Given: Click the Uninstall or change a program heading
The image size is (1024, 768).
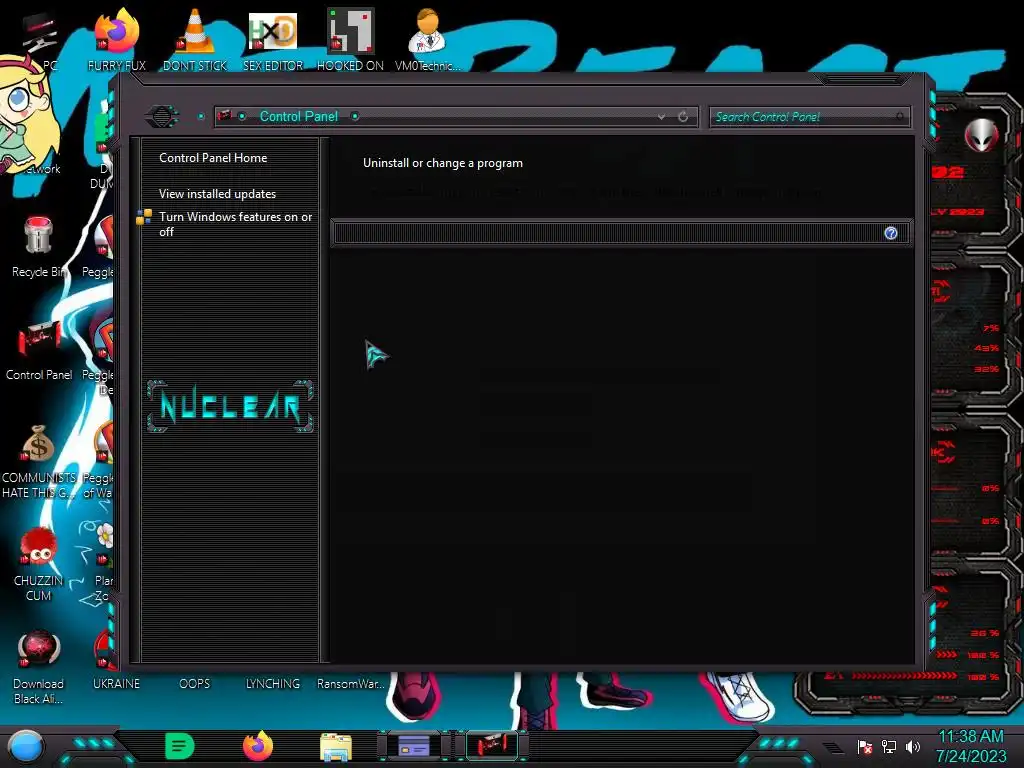Looking at the screenshot, I should pyautogui.click(x=443, y=163).
